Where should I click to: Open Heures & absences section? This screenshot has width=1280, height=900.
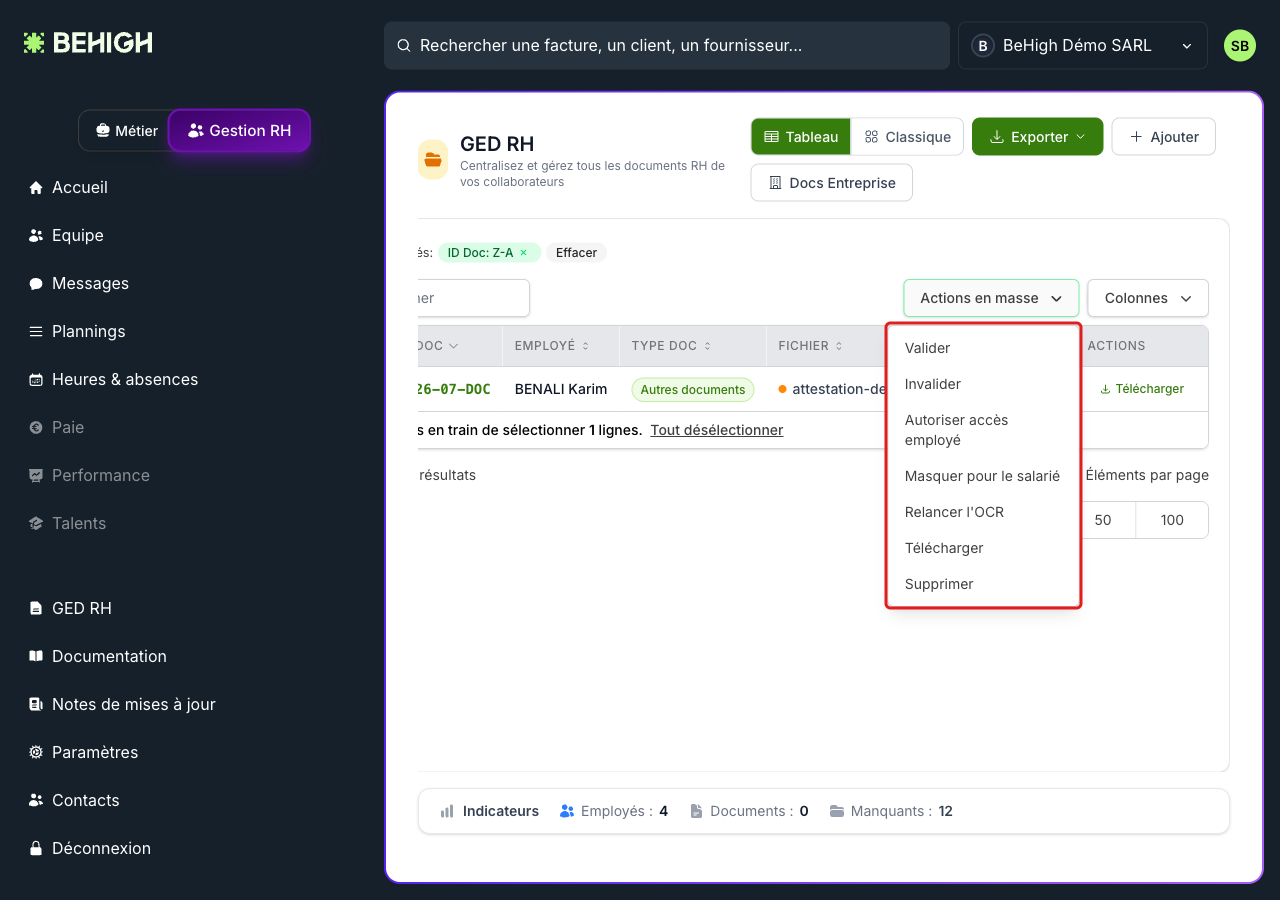tap(113, 379)
